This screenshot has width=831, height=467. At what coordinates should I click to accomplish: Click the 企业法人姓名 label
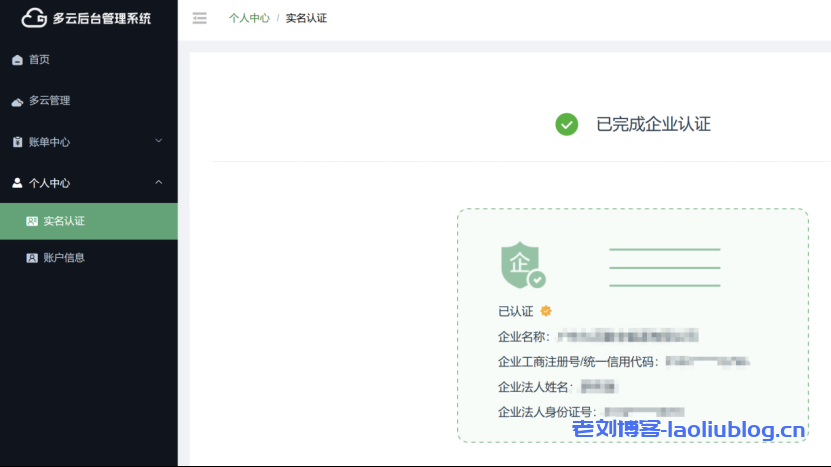coord(536,387)
